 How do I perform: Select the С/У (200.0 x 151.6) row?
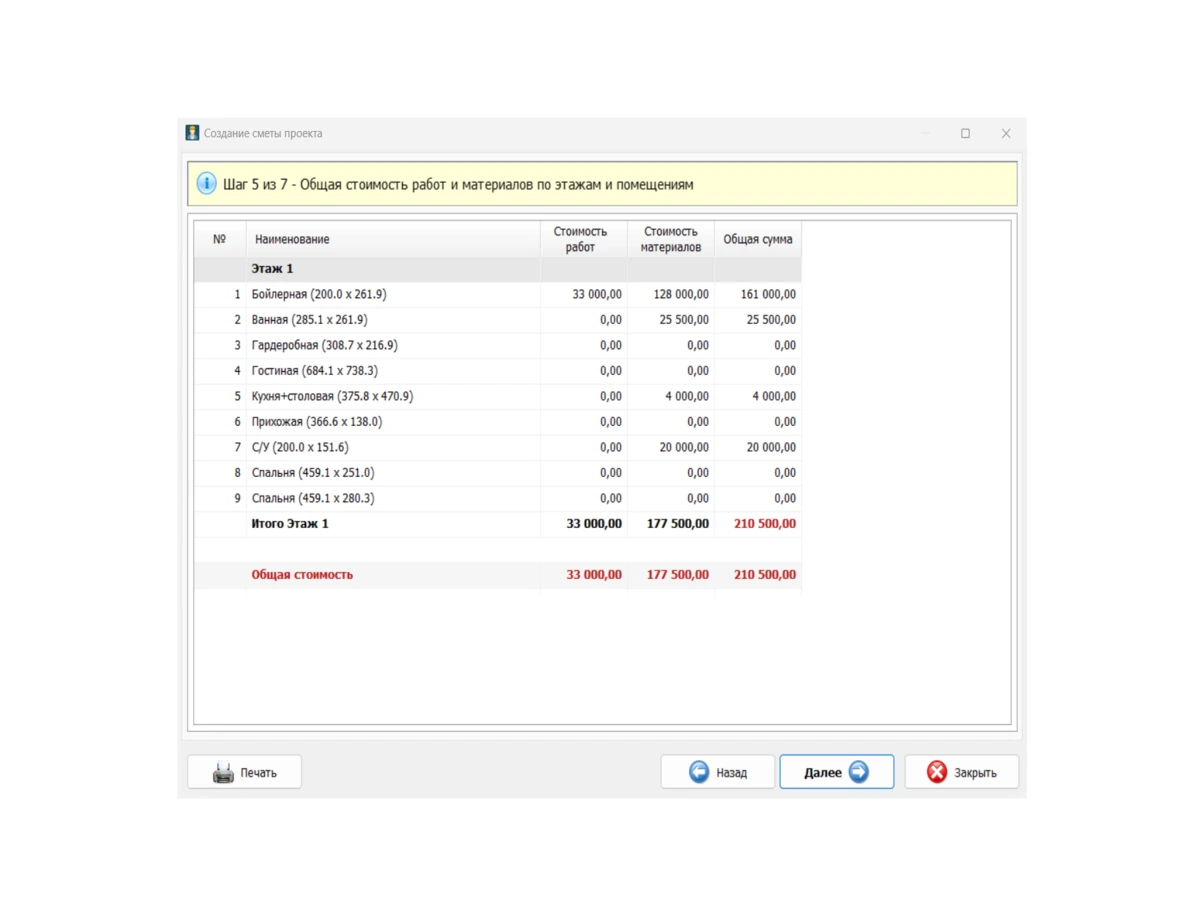(497, 447)
